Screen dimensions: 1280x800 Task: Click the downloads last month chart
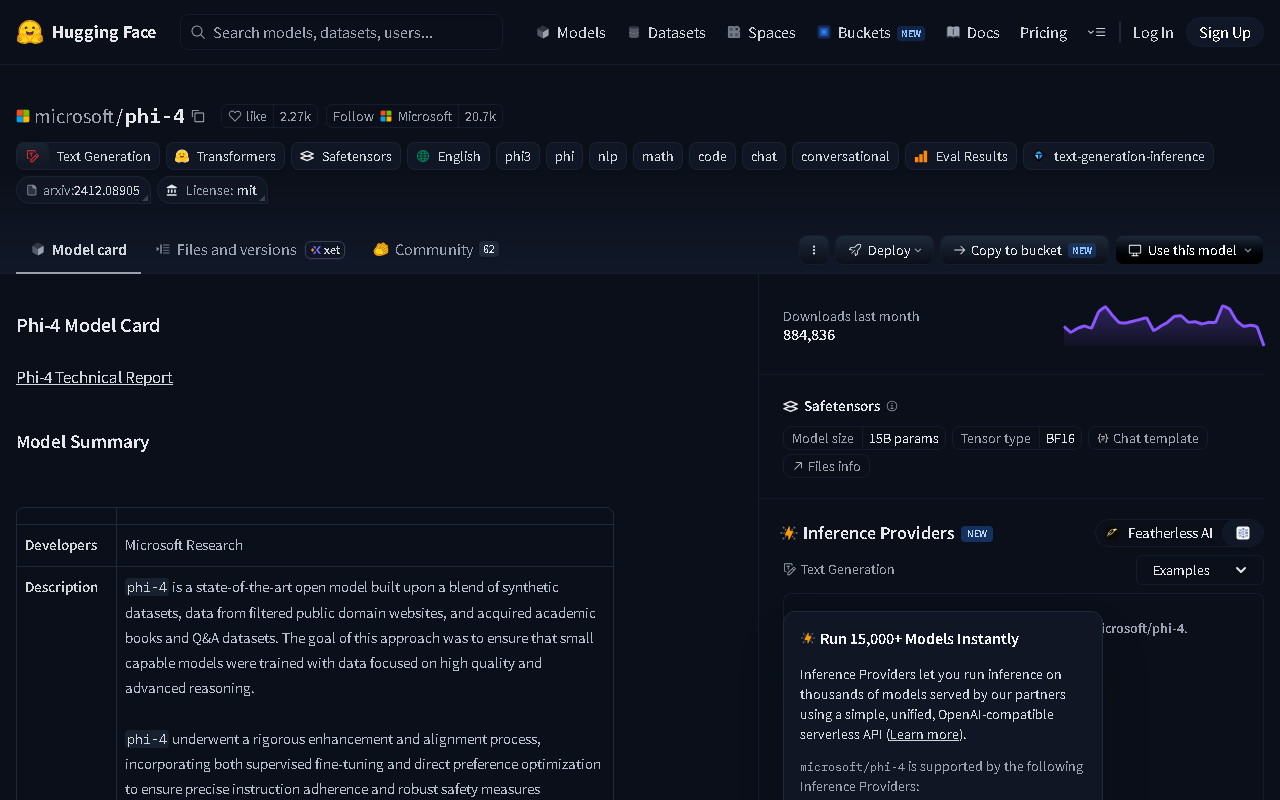[x=1164, y=325]
